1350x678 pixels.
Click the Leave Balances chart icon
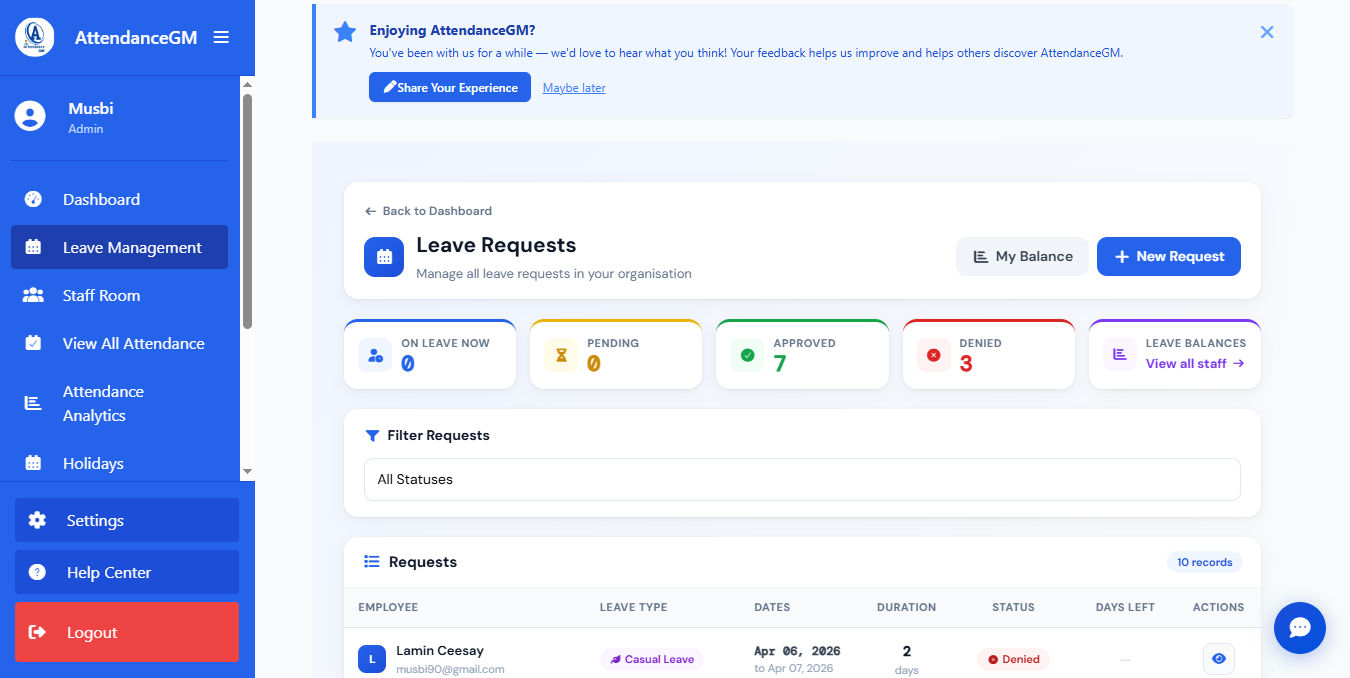(x=1120, y=355)
